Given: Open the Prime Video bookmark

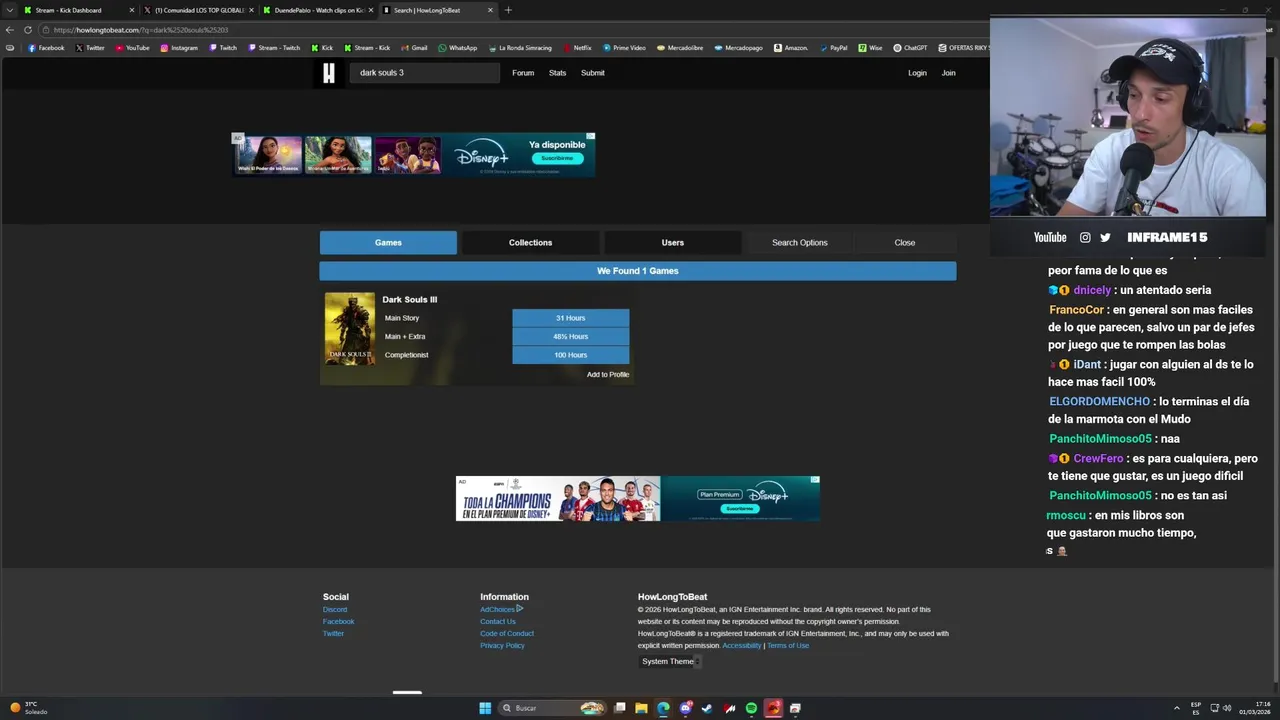Looking at the screenshot, I should (624, 48).
